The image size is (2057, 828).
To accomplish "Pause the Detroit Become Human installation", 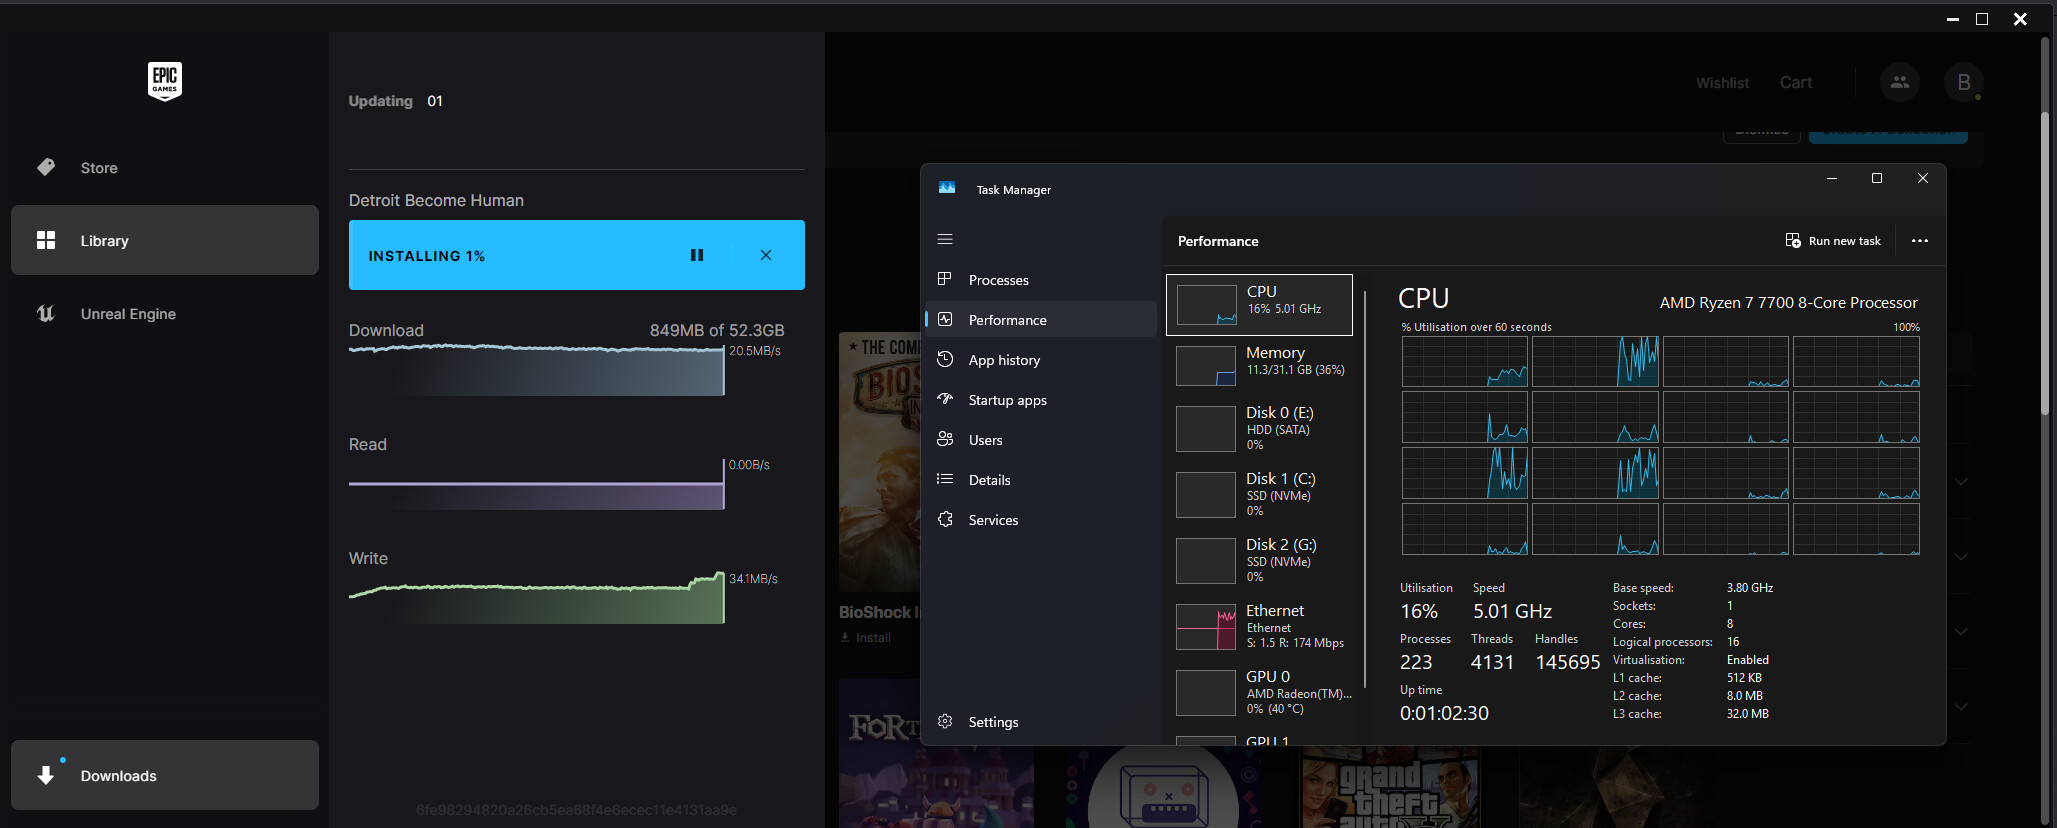I will (x=697, y=255).
